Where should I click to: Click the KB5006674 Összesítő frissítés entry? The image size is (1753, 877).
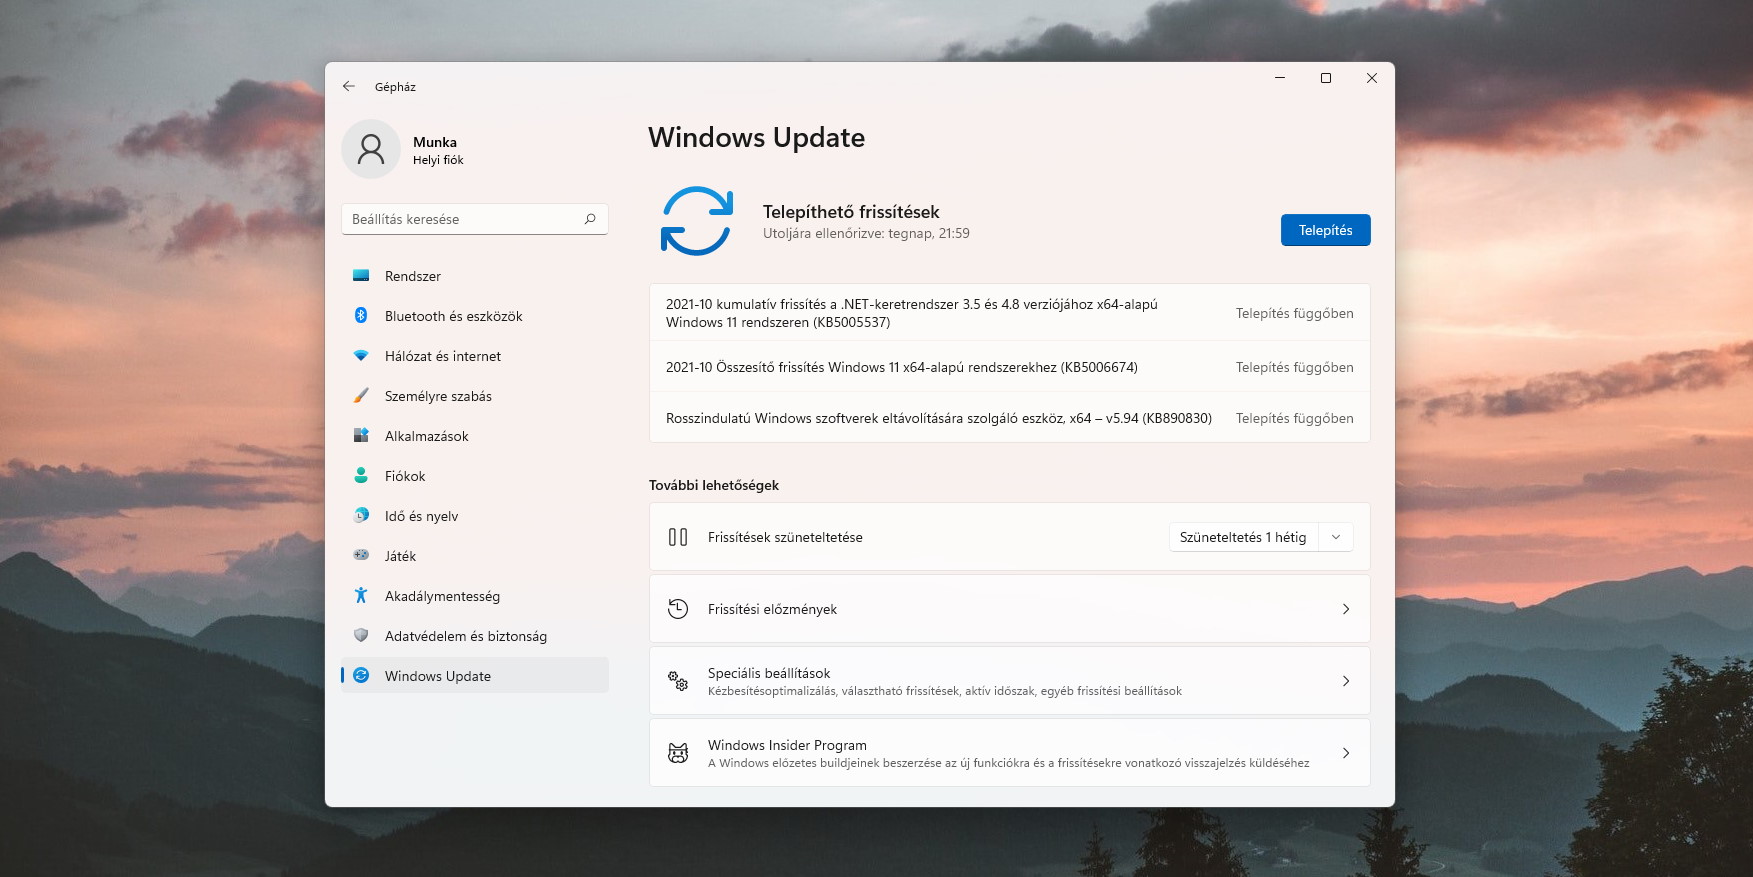[x=1010, y=367]
